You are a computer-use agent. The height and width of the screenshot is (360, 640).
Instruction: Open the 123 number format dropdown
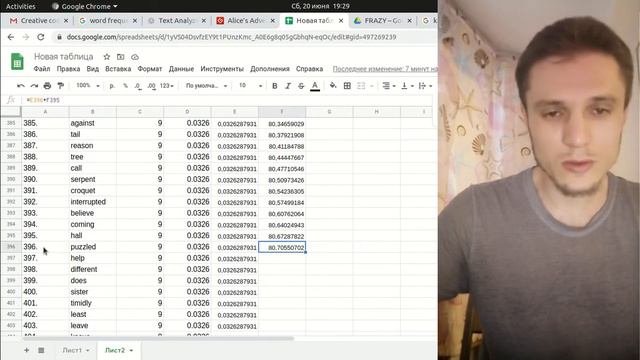click(x=167, y=86)
